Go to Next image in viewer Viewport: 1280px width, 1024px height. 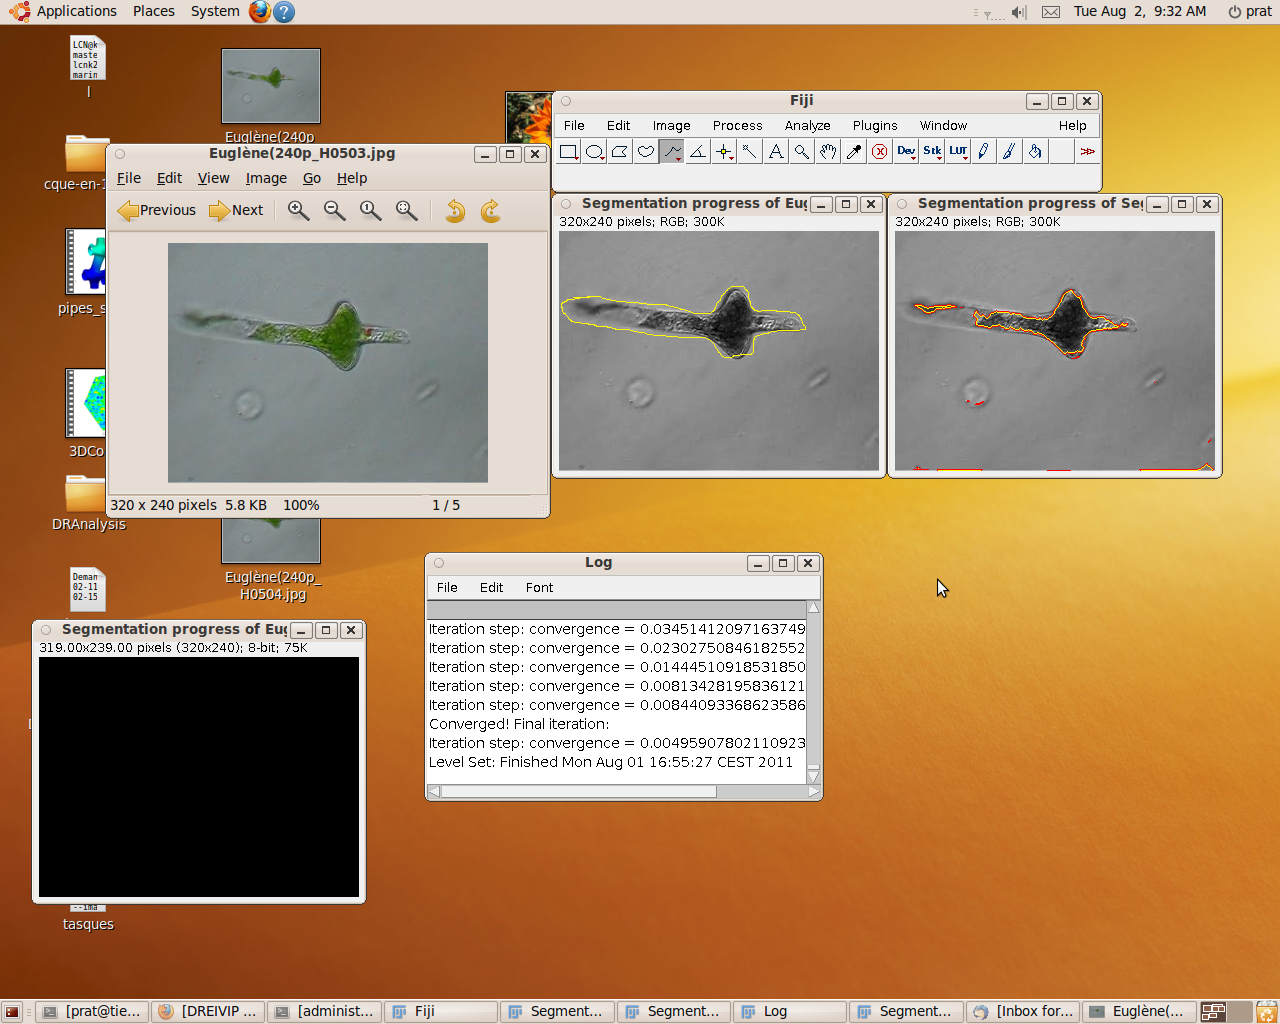point(236,210)
